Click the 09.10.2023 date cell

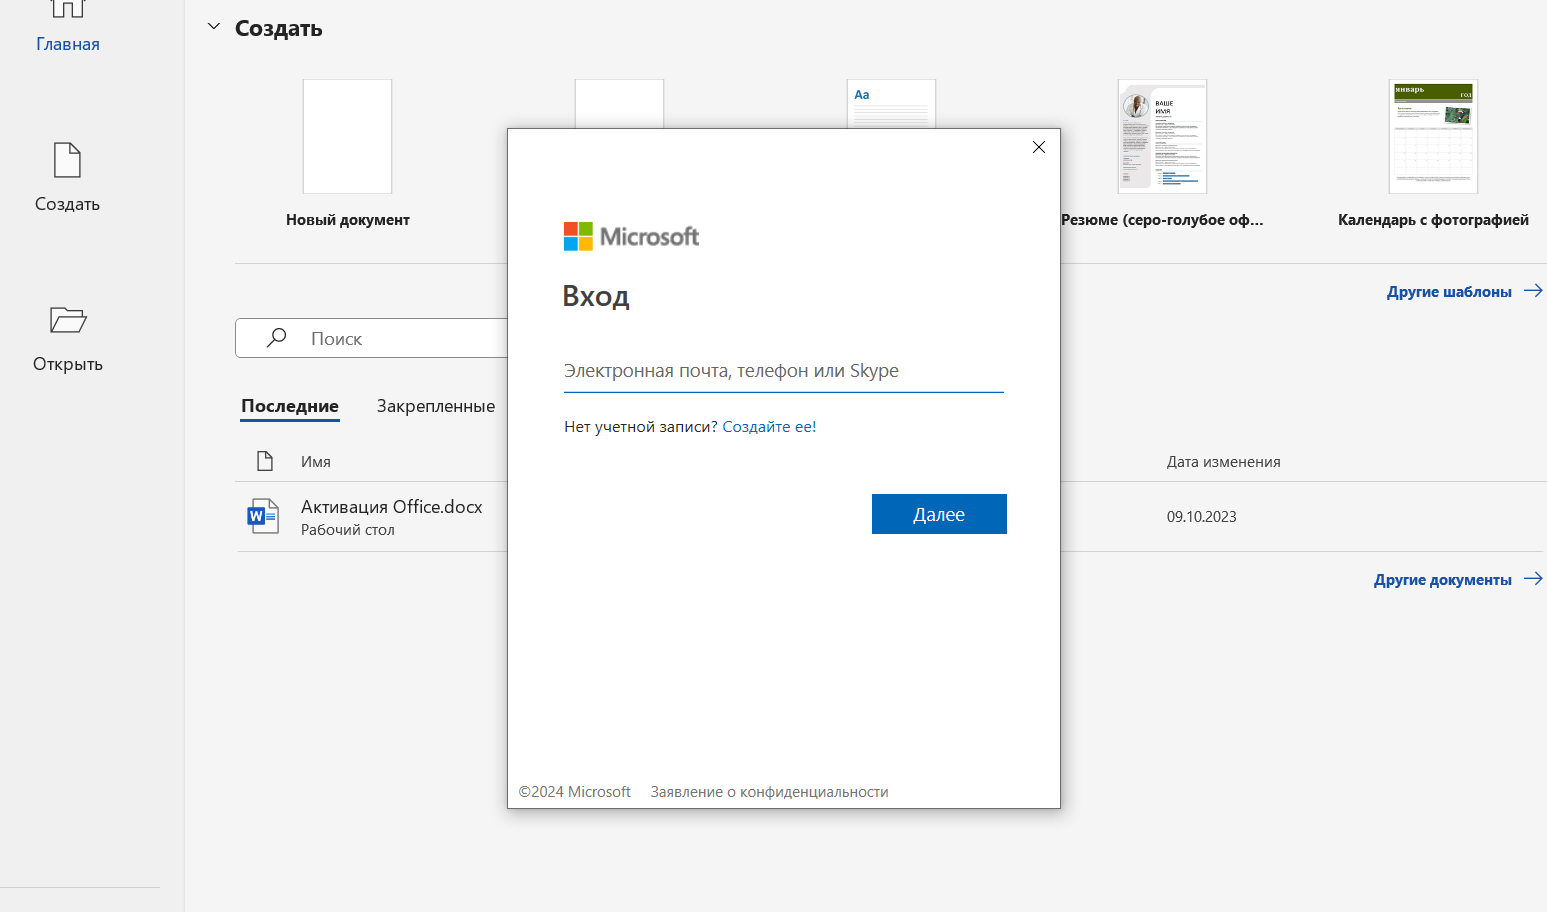[1201, 517]
